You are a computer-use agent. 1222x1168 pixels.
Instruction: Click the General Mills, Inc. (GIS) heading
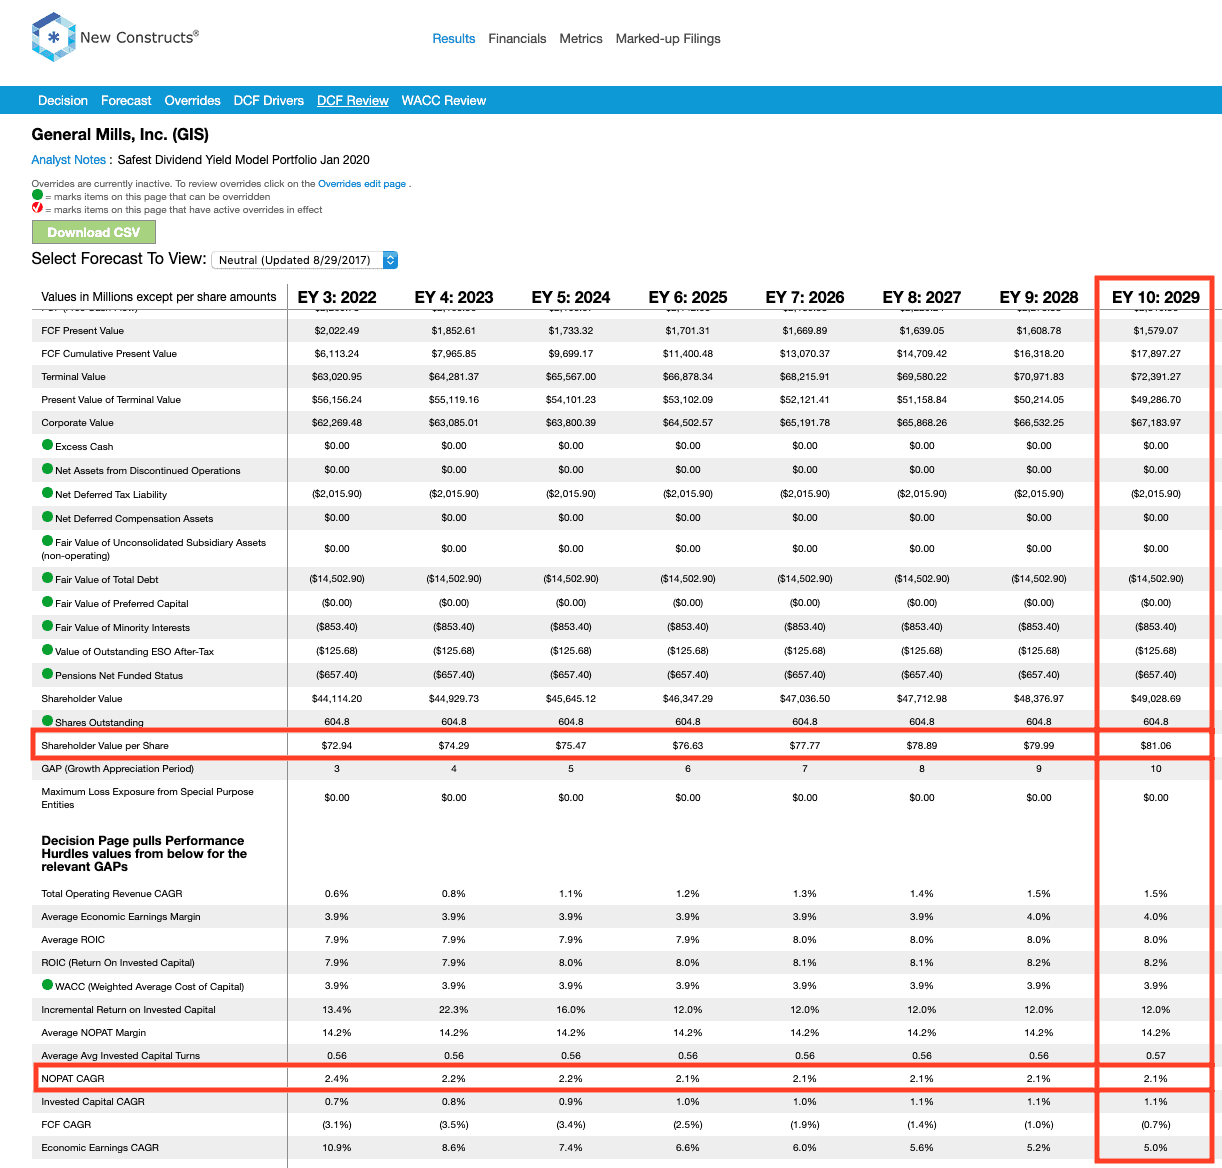(x=120, y=135)
